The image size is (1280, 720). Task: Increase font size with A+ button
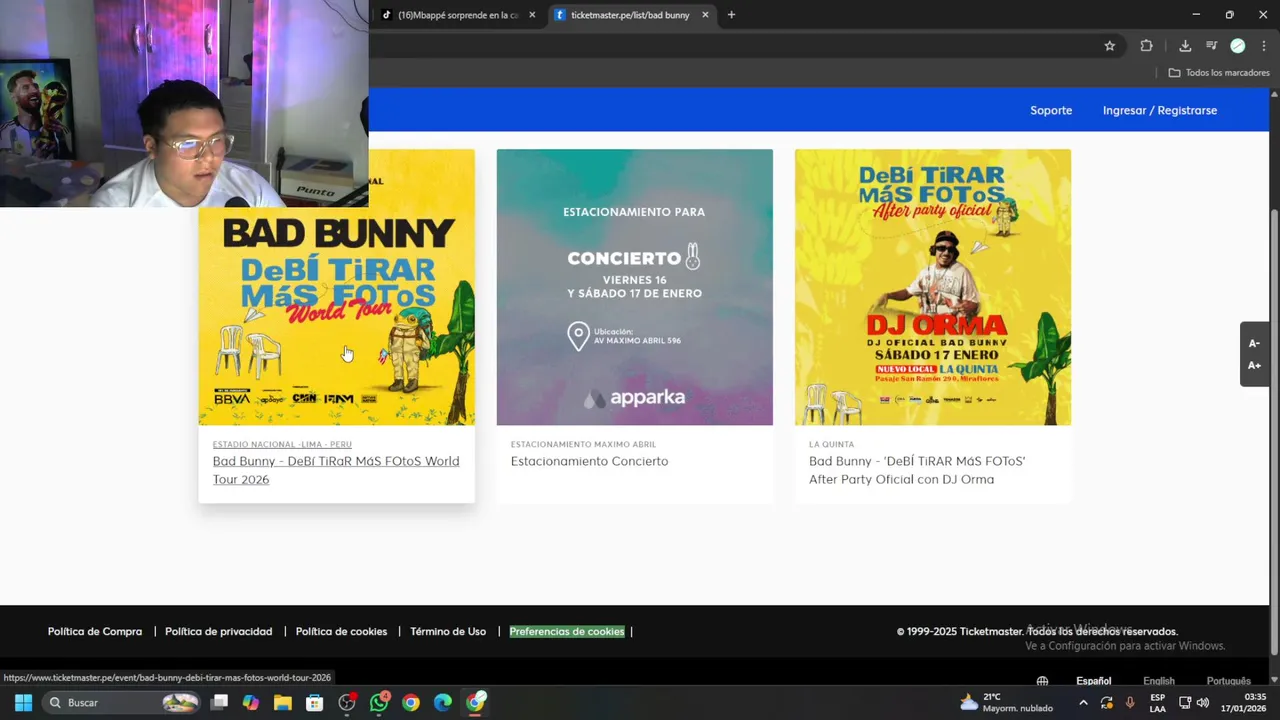pyautogui.click(x=1254, y=366)
